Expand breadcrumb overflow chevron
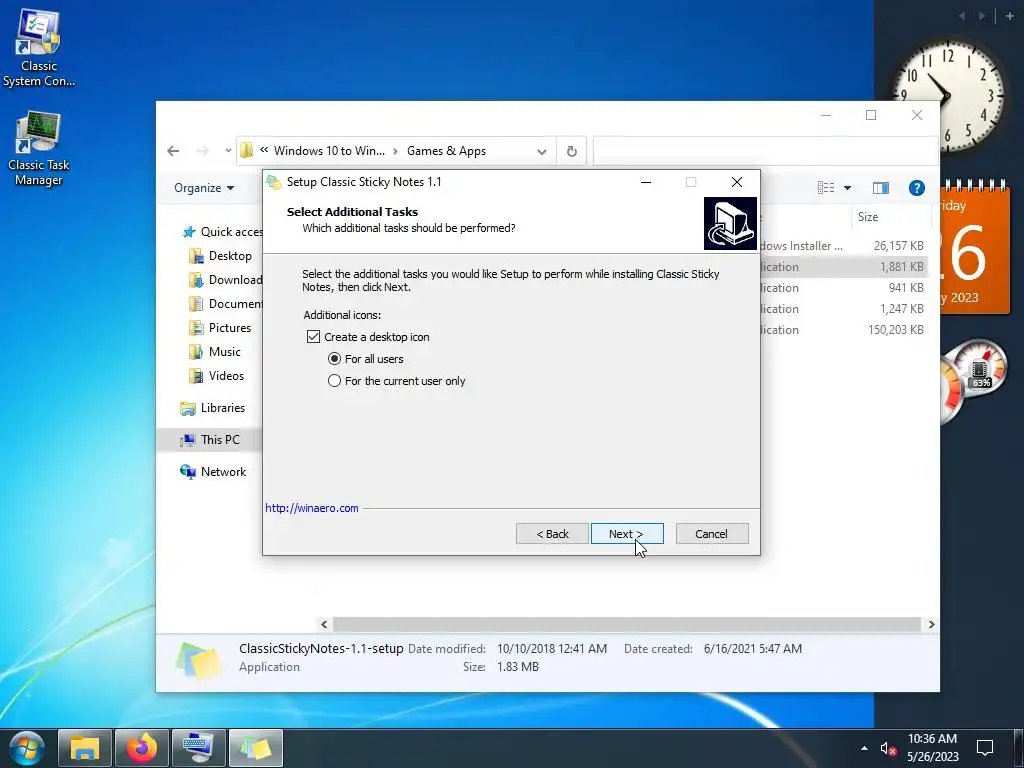 [x=264, y=150]
